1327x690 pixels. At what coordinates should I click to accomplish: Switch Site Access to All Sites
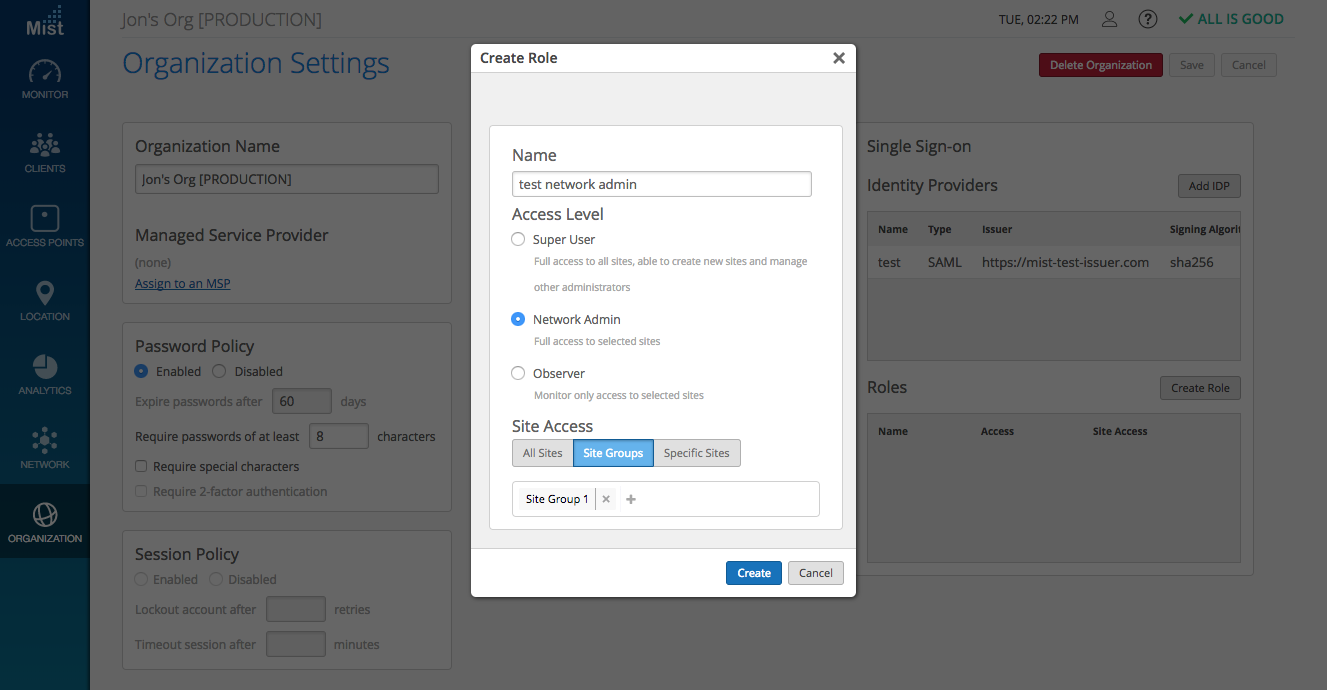[x=542, y=453]
